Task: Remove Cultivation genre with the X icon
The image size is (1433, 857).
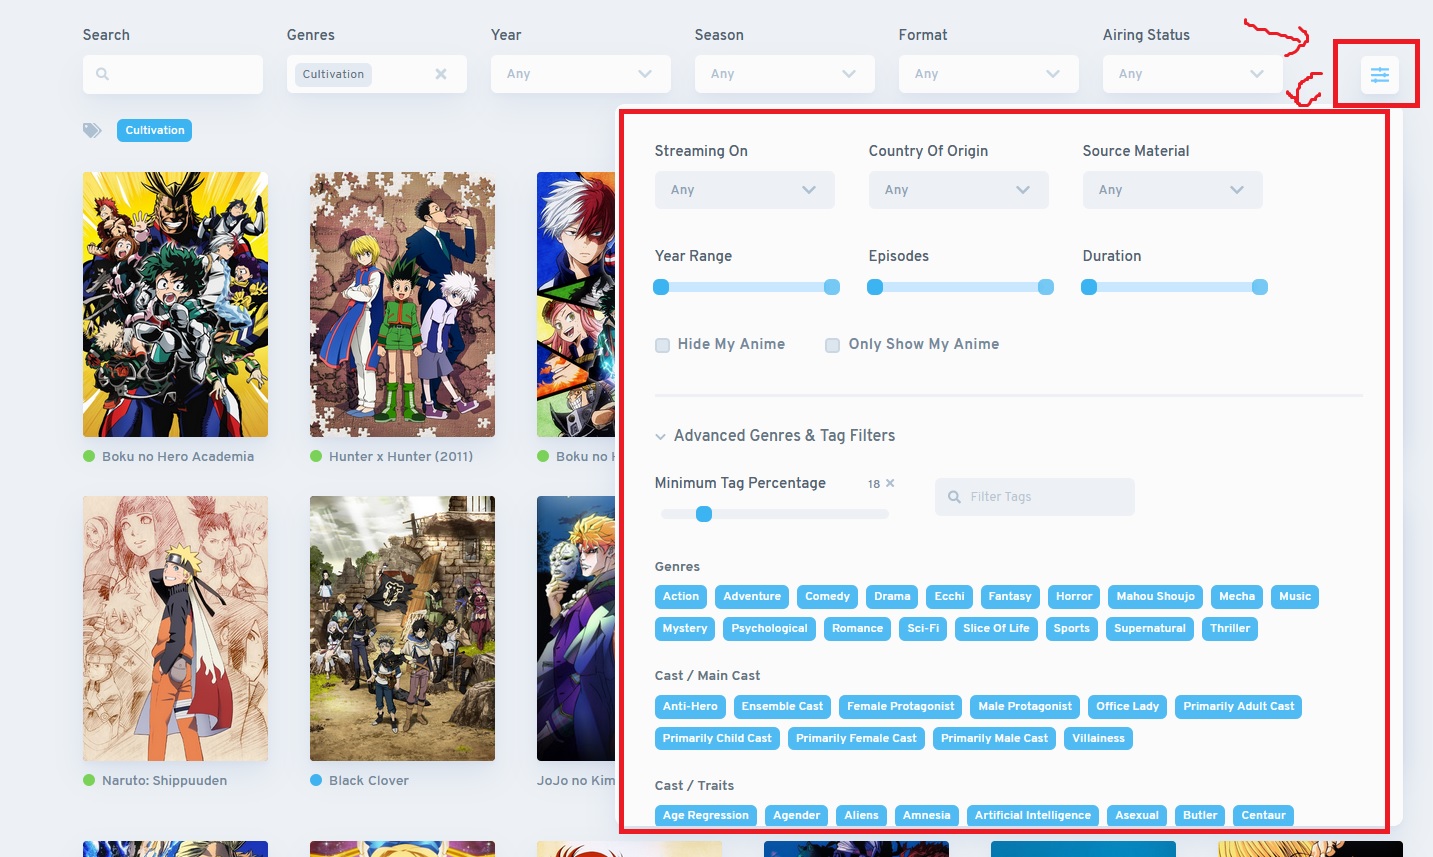Action: (441, 74)
